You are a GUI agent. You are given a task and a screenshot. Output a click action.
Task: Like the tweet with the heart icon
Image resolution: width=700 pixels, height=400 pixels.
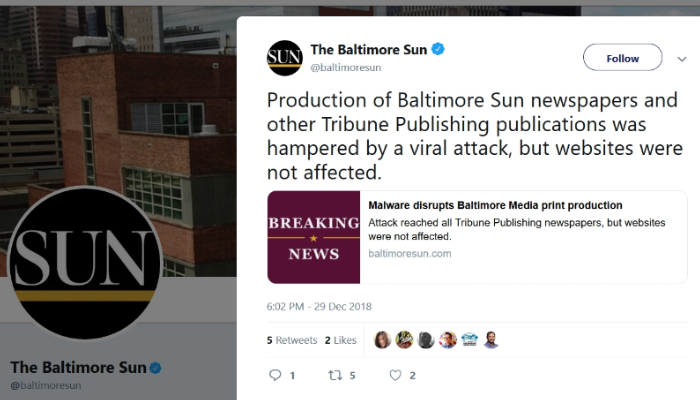coord(395,375)
